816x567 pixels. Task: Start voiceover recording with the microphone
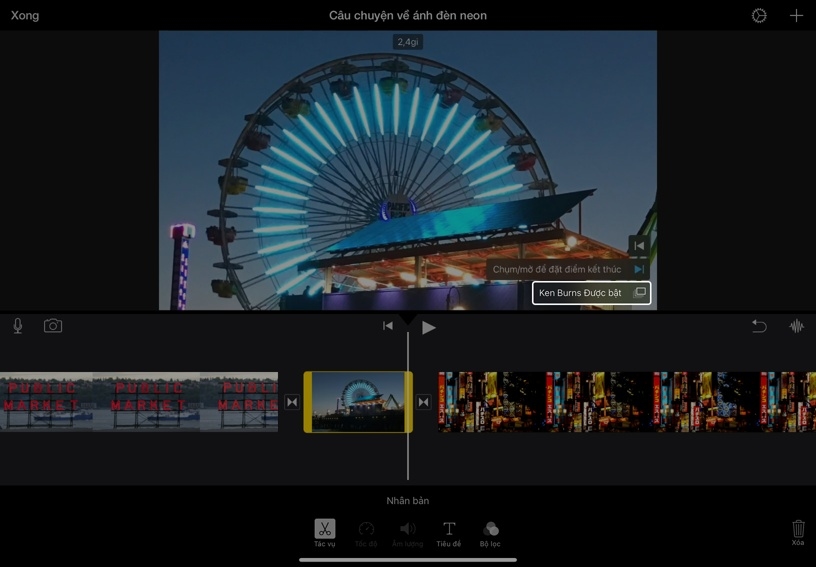(x=18, y=326)
